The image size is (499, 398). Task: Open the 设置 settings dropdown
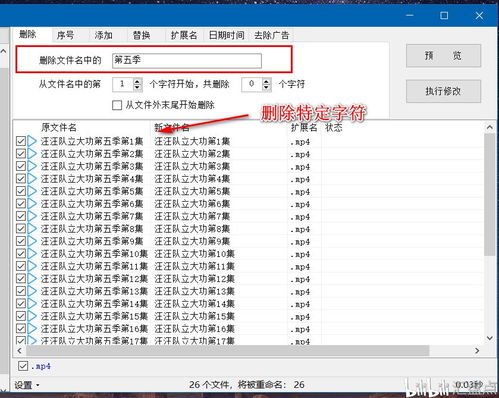27,385
